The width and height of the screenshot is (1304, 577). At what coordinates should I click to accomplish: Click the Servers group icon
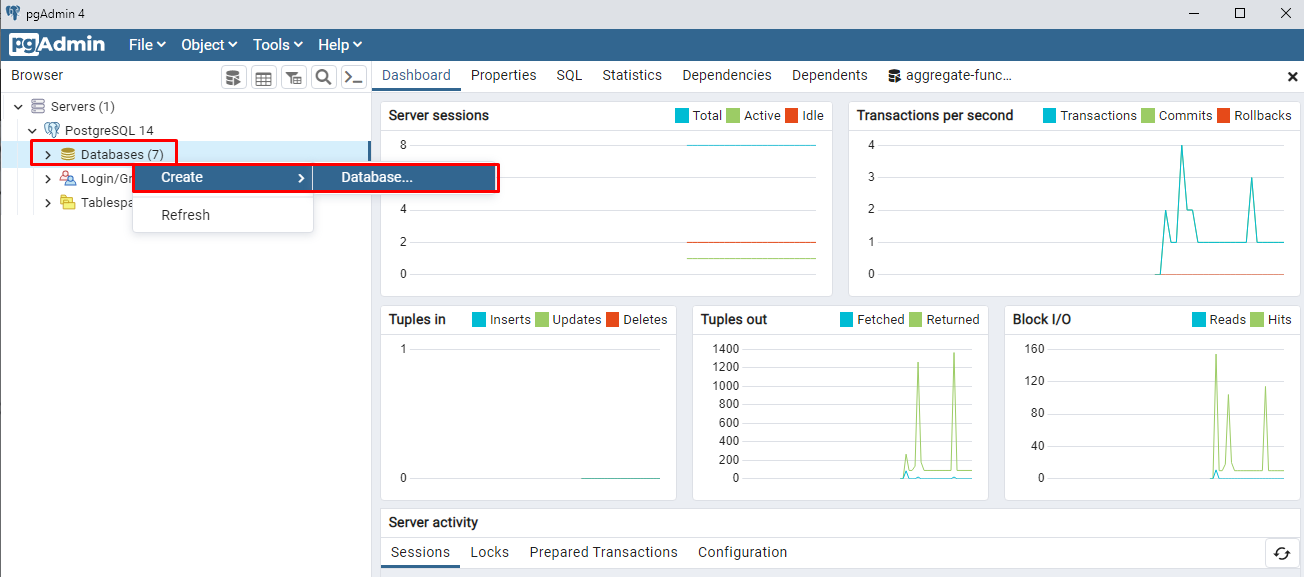(x=38, y=106)
